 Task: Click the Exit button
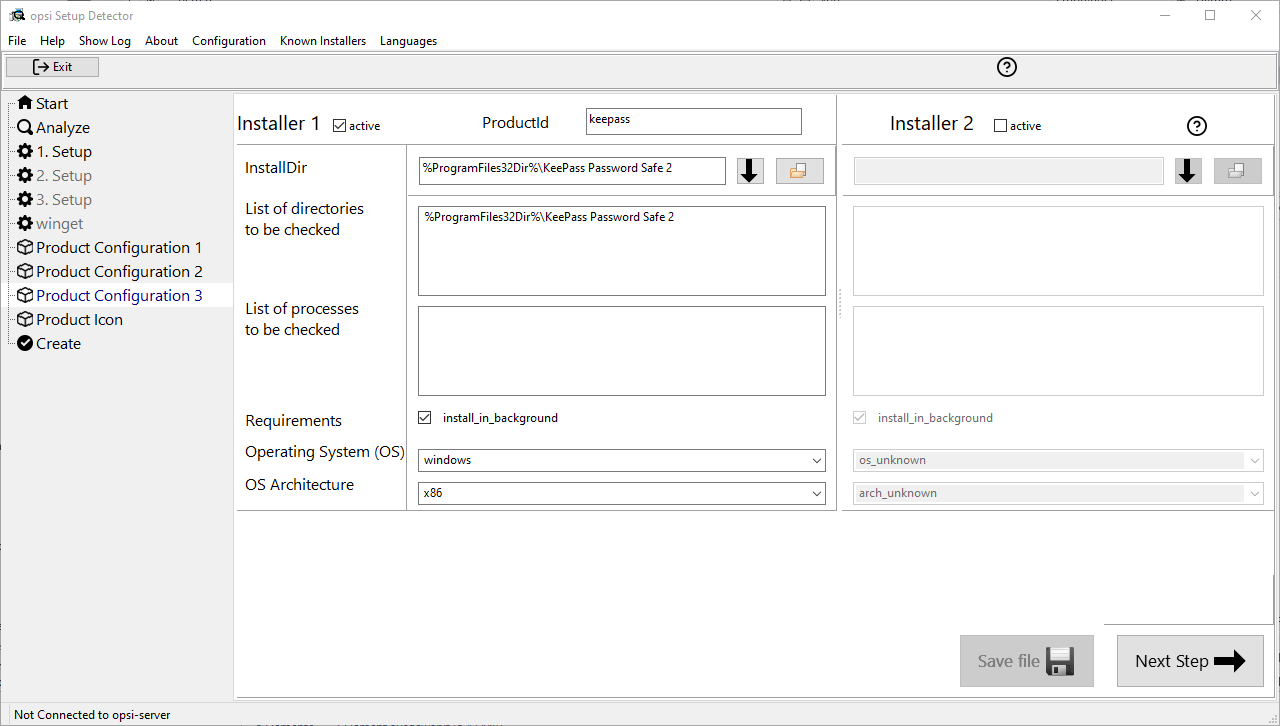point(52,67)
